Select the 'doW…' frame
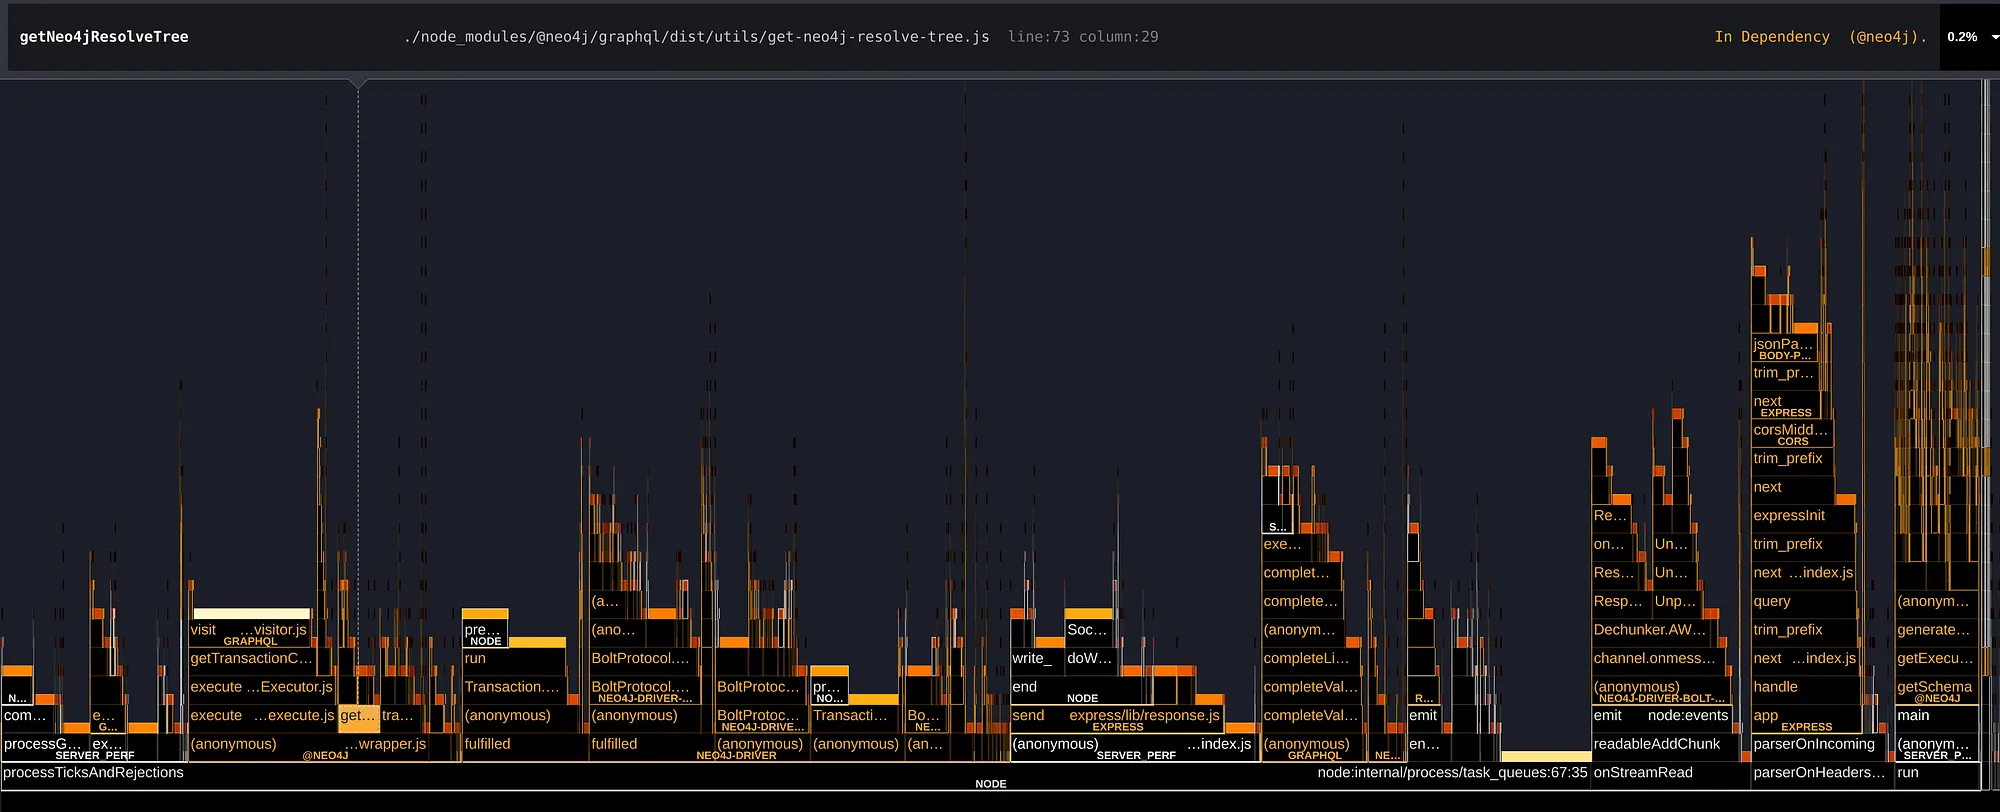Viewport: 2000px width, 812px height. pos(1091,661)
